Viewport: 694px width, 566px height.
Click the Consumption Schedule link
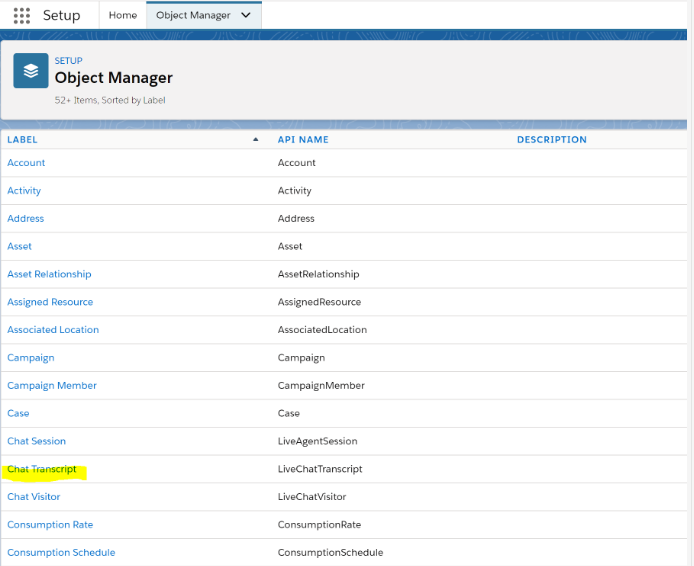pos(61,553)
